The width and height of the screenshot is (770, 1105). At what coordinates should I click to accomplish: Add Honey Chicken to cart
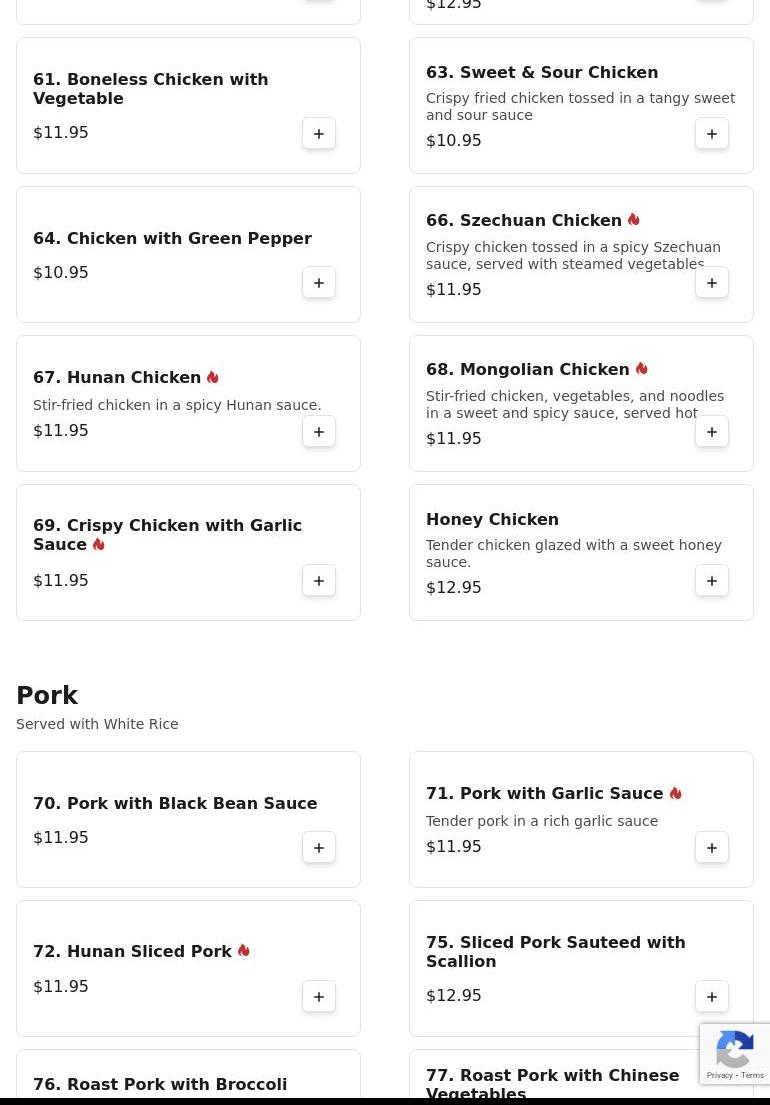point(712,581)
